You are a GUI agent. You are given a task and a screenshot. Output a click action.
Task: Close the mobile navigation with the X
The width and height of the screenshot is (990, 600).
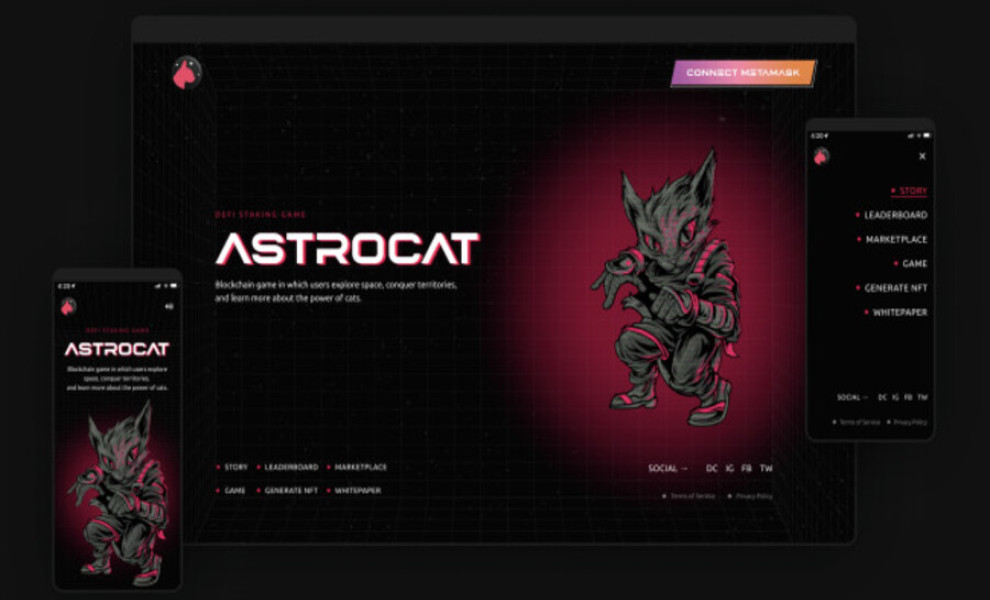pyautogui.click(x=922, y=157)
